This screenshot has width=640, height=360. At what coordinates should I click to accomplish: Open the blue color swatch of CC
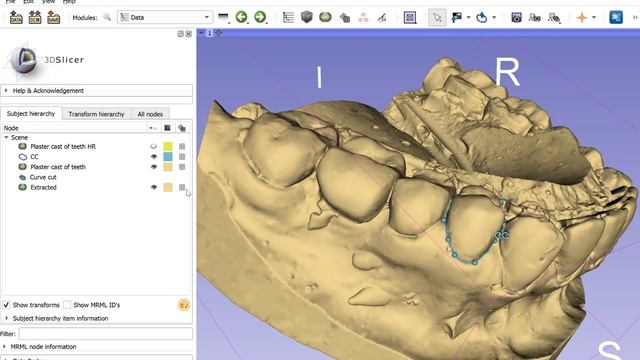coord(168,157)
